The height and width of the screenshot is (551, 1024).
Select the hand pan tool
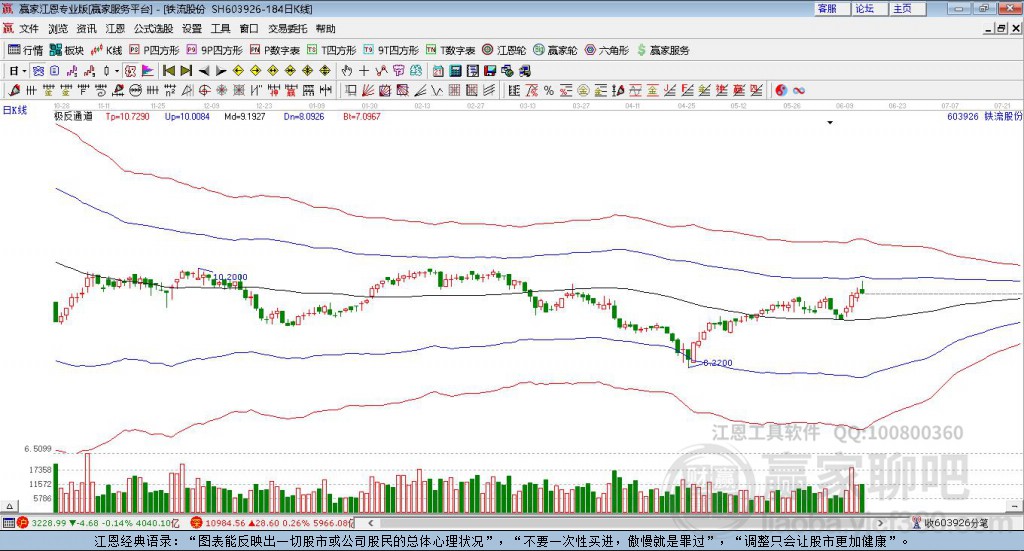coord(346,71)
